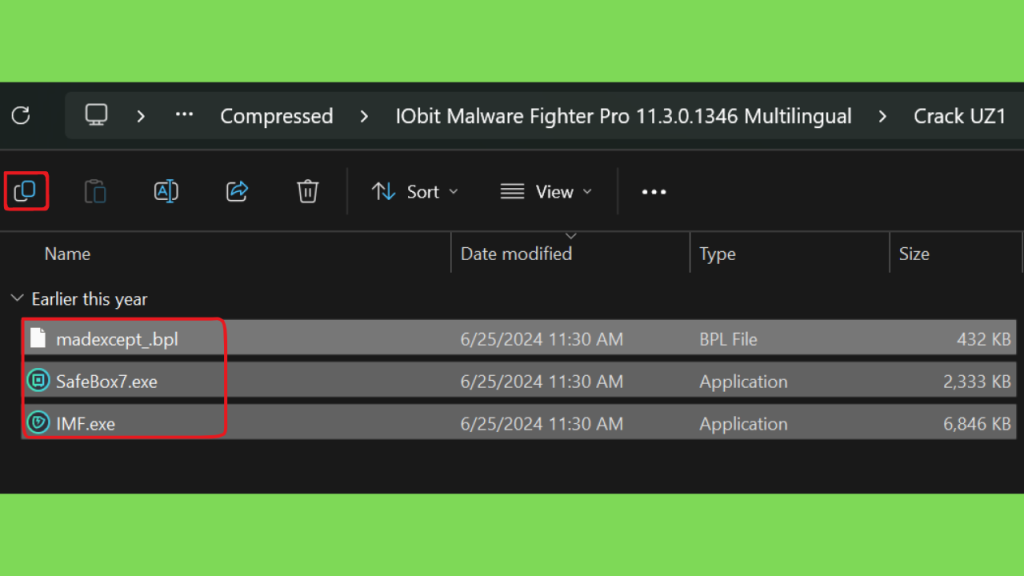This screenshot has height=576, width=1024.
Task: Click the This PC monitor icon
Action: [96, 115]
